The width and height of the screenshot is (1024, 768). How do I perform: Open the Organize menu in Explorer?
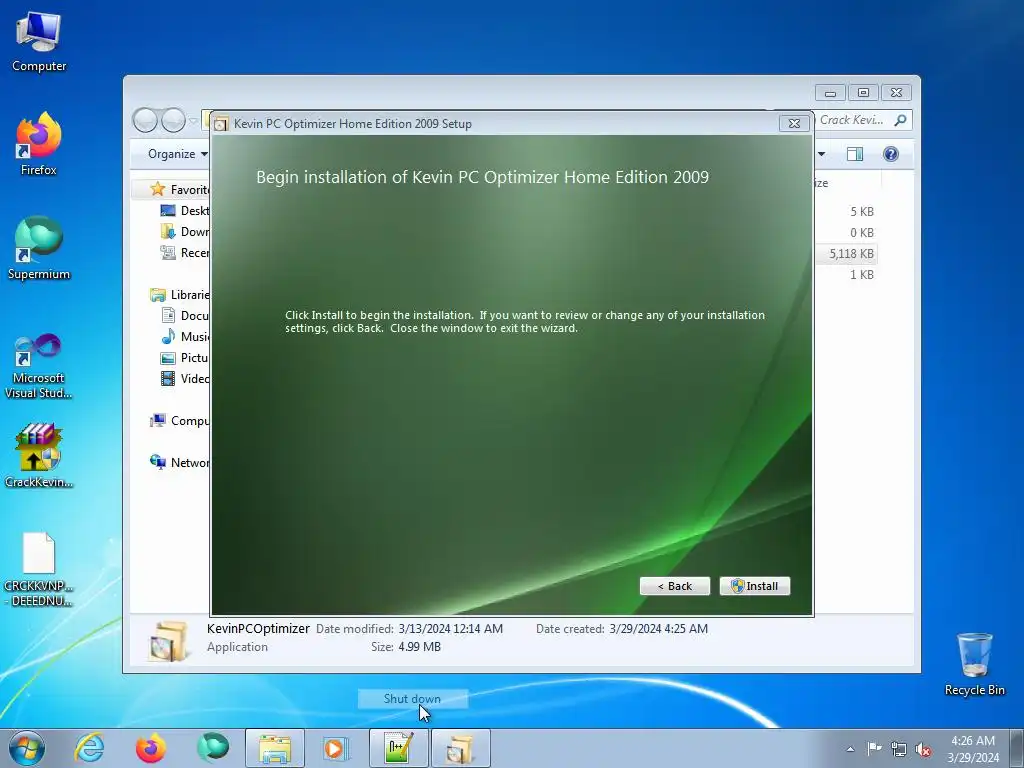(177, 154)
